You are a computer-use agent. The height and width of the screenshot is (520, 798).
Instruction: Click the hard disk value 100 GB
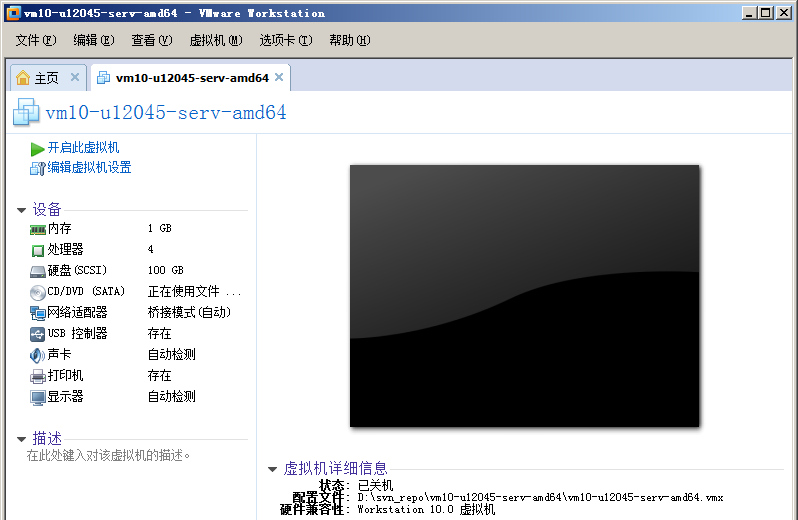click(x=165, y=270)
